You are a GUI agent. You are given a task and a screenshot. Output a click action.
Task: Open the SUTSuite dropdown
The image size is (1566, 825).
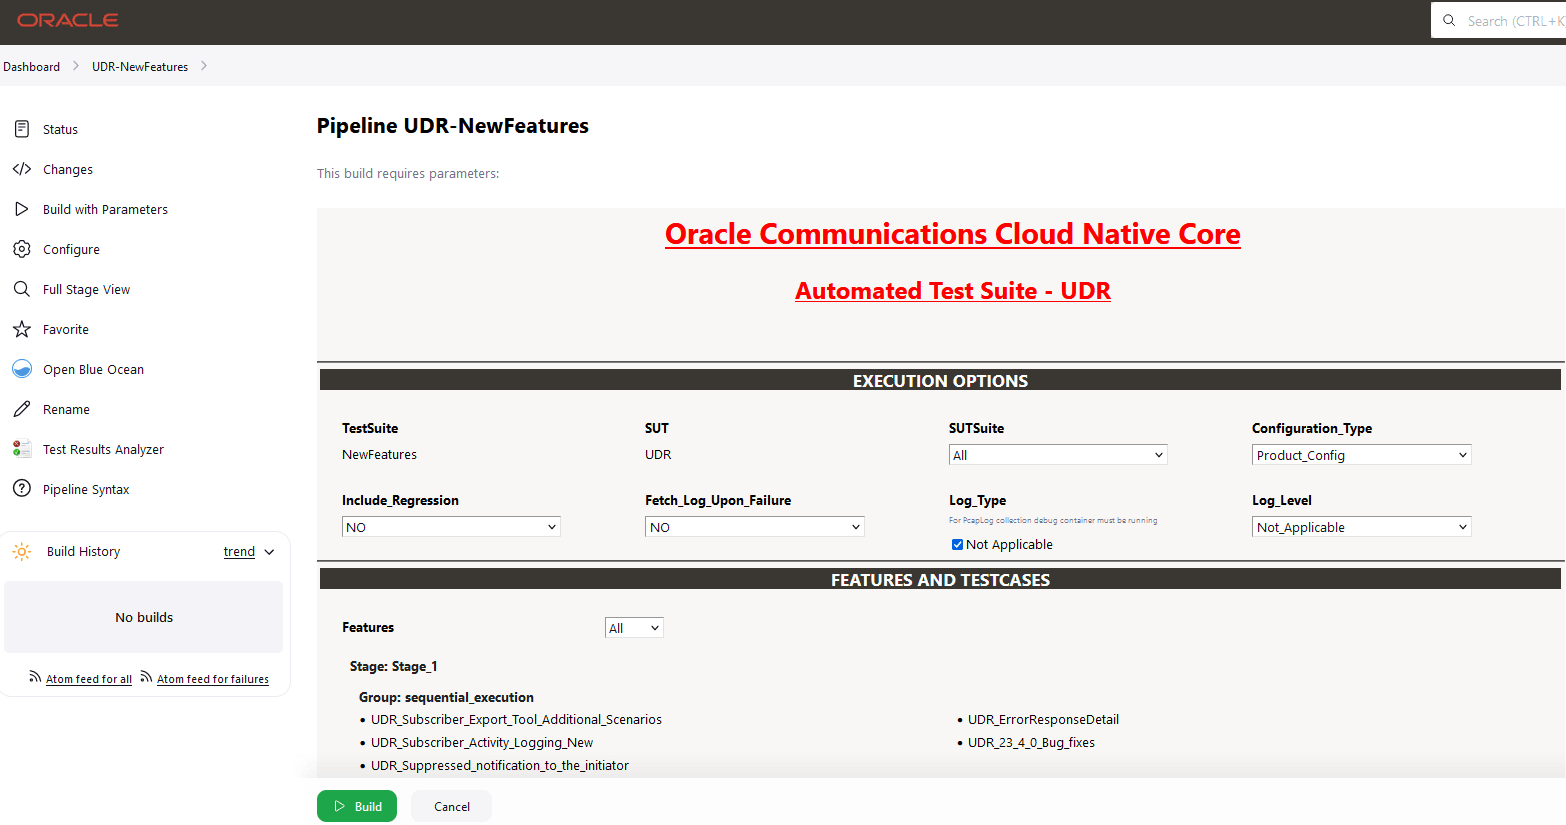point(1058,455)
